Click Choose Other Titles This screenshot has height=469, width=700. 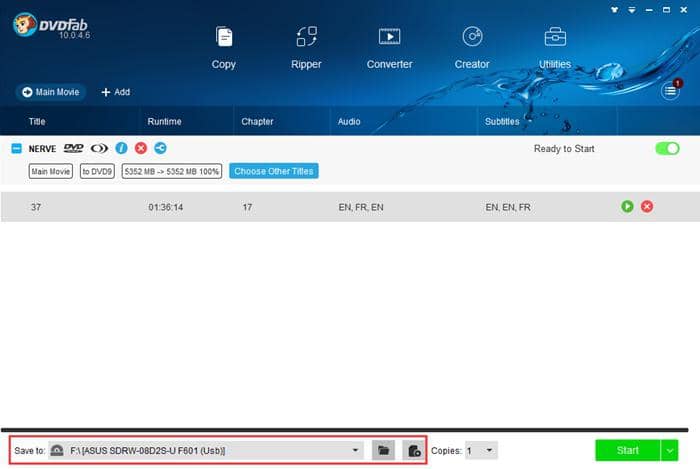(x=274, y=171)
